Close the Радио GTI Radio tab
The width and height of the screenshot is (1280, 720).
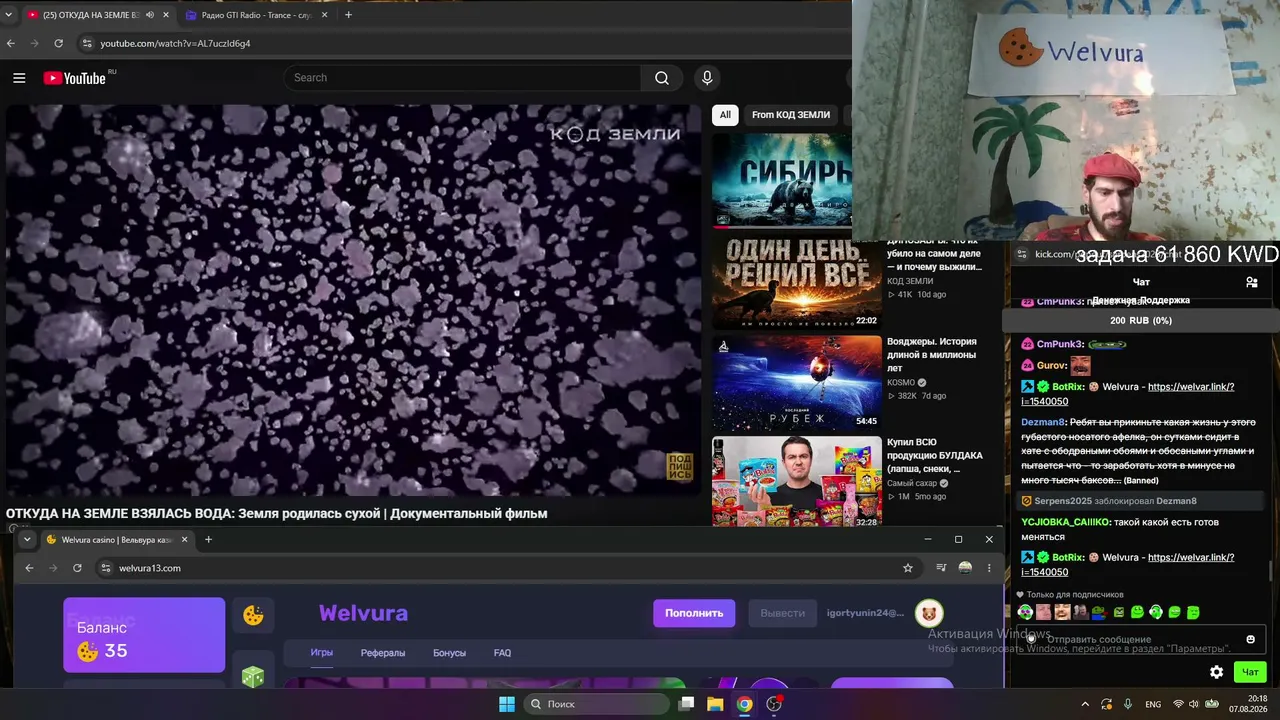point(324,15)
